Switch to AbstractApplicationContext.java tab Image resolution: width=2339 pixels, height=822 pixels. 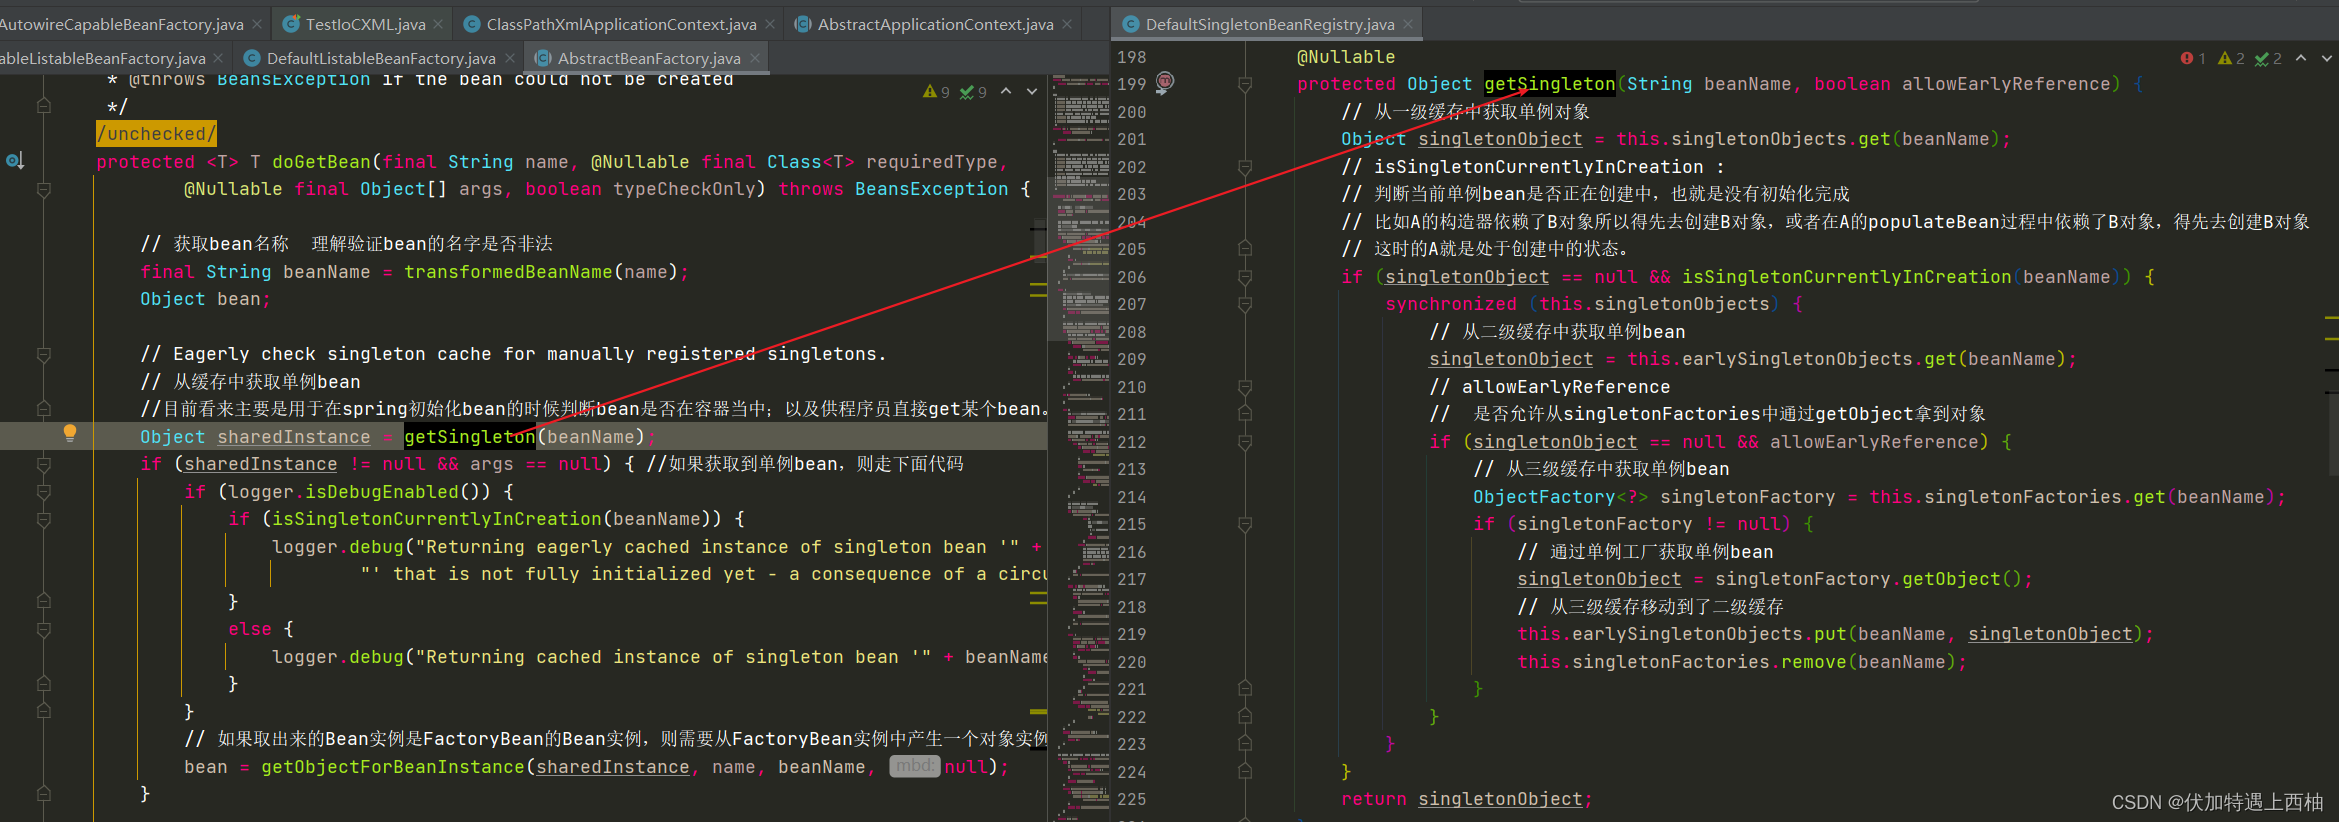click(935, 24)
